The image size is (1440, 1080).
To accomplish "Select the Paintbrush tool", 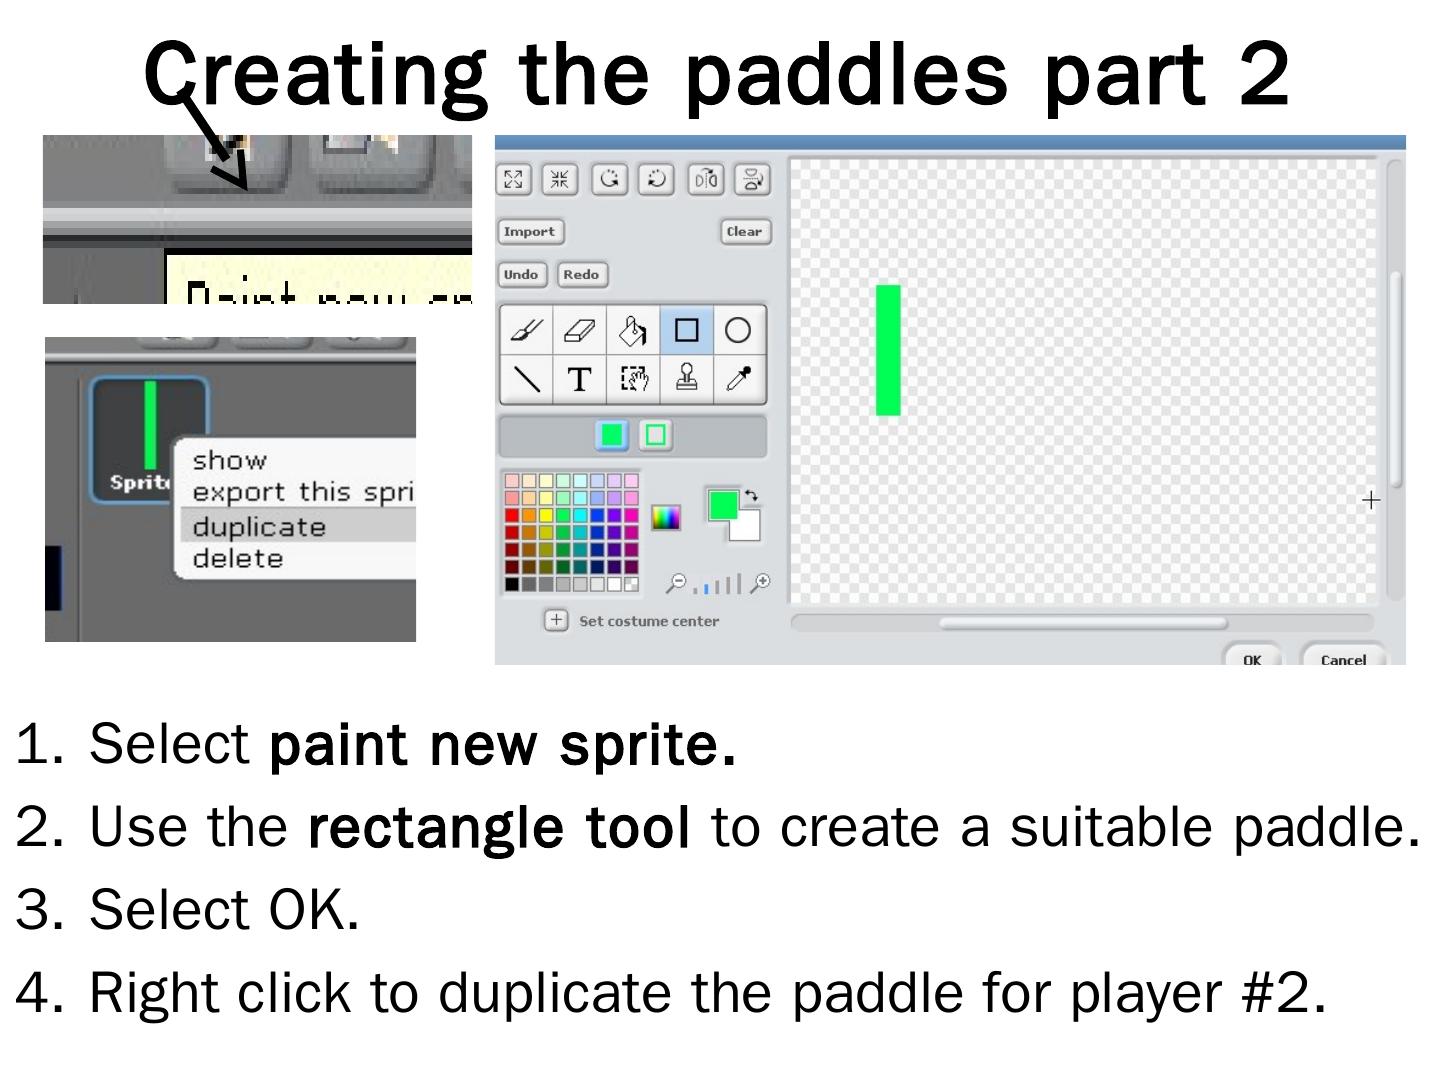I will click(x=527, y=330).
